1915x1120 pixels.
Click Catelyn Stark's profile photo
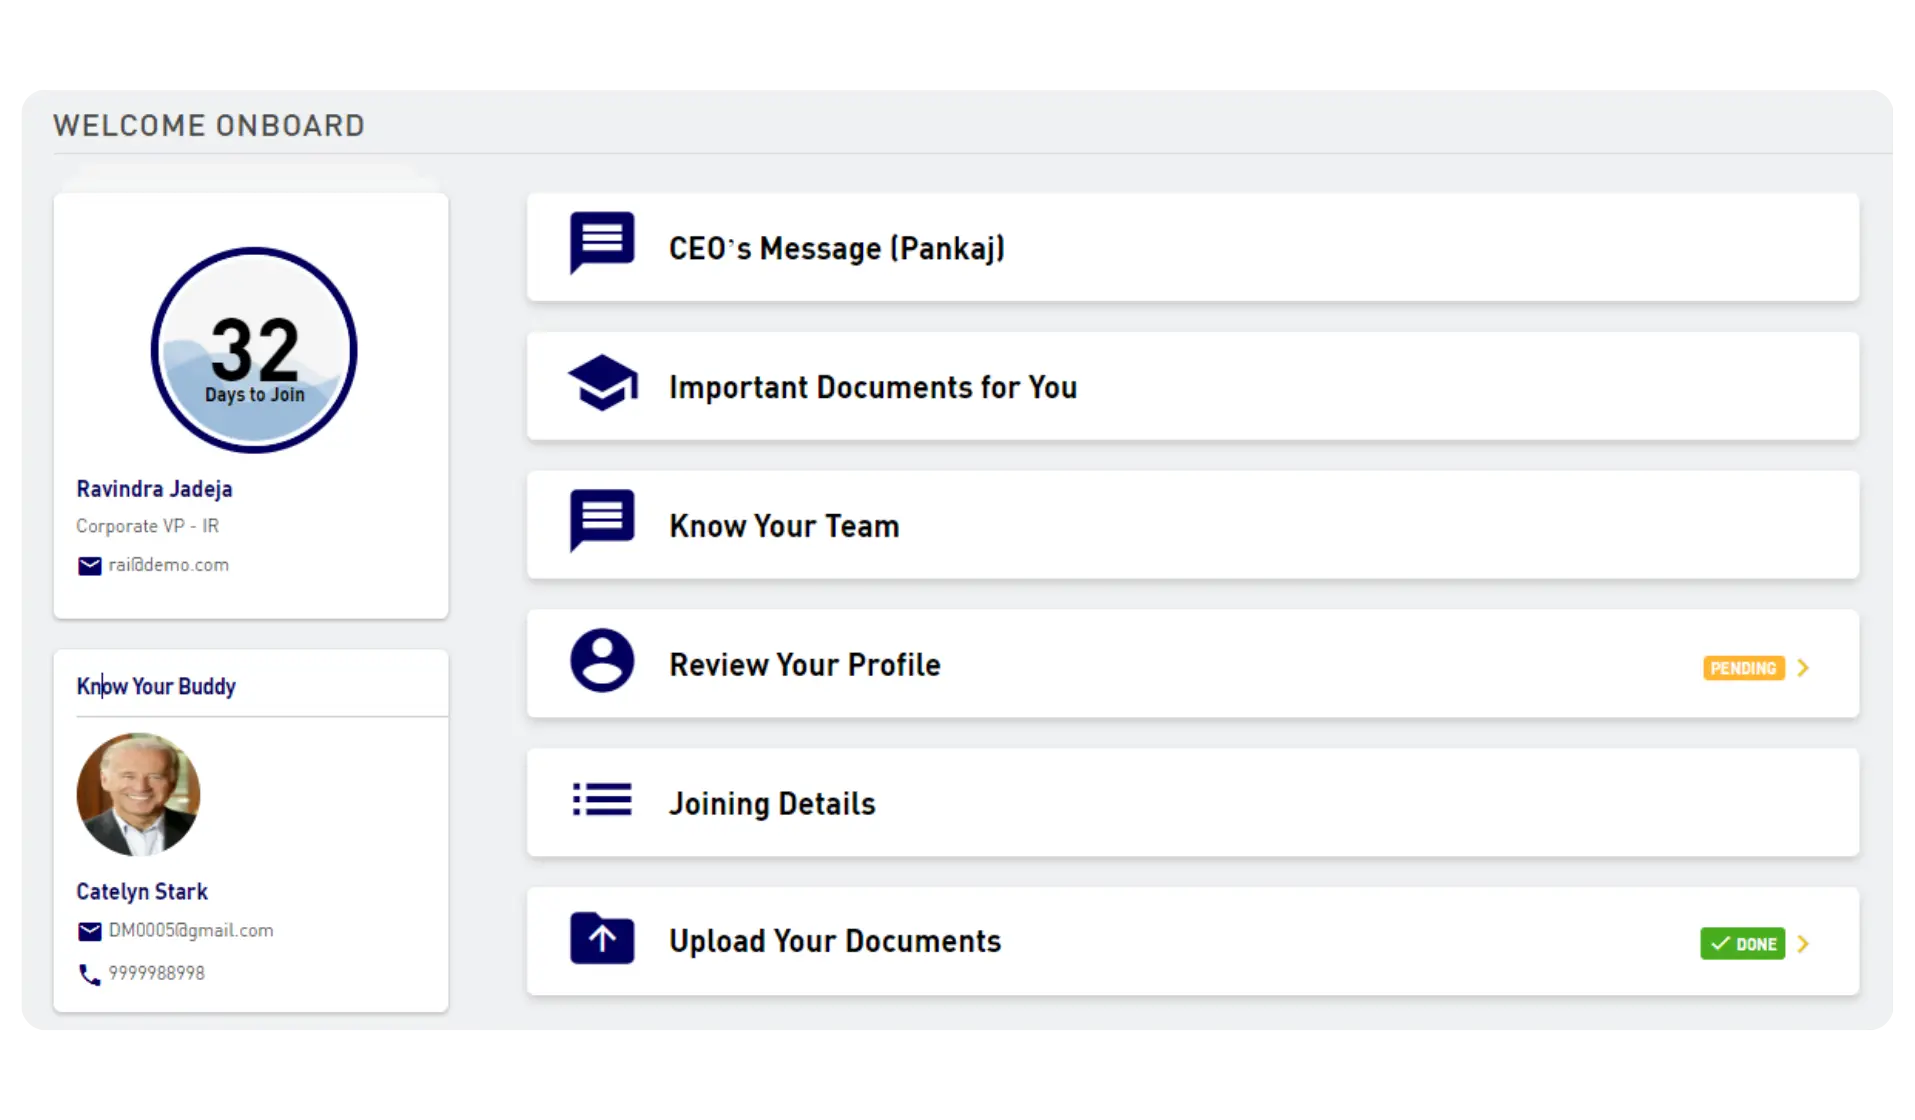pos(138,794)
